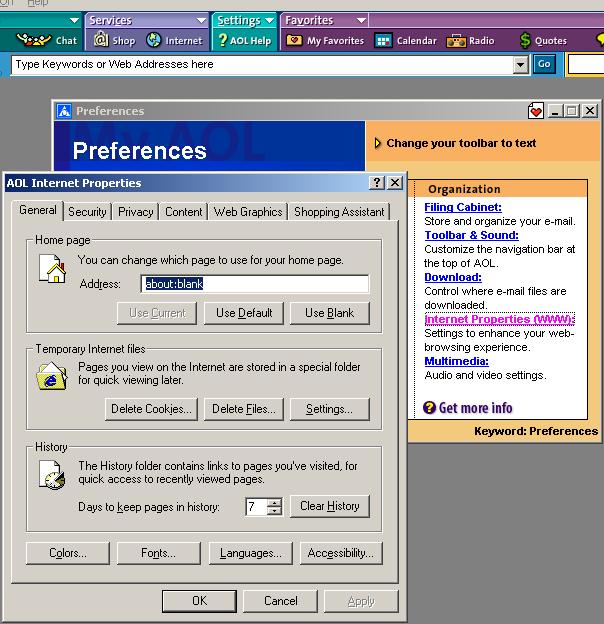This screenshot has width=604, height=624.
Task: Expand the Services menu dropdown
Action: click(201, 20)
